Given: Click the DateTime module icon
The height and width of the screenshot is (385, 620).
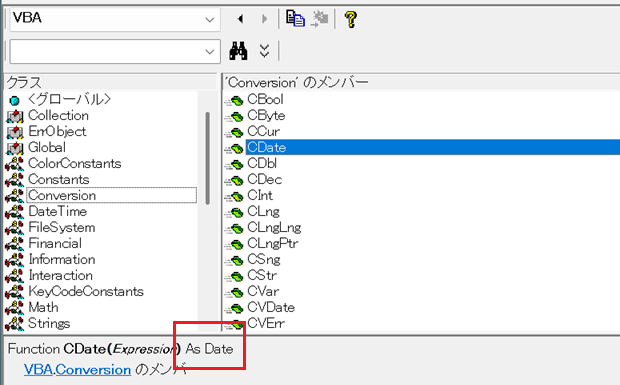Looking at the screenshot, I should (14, 212).
